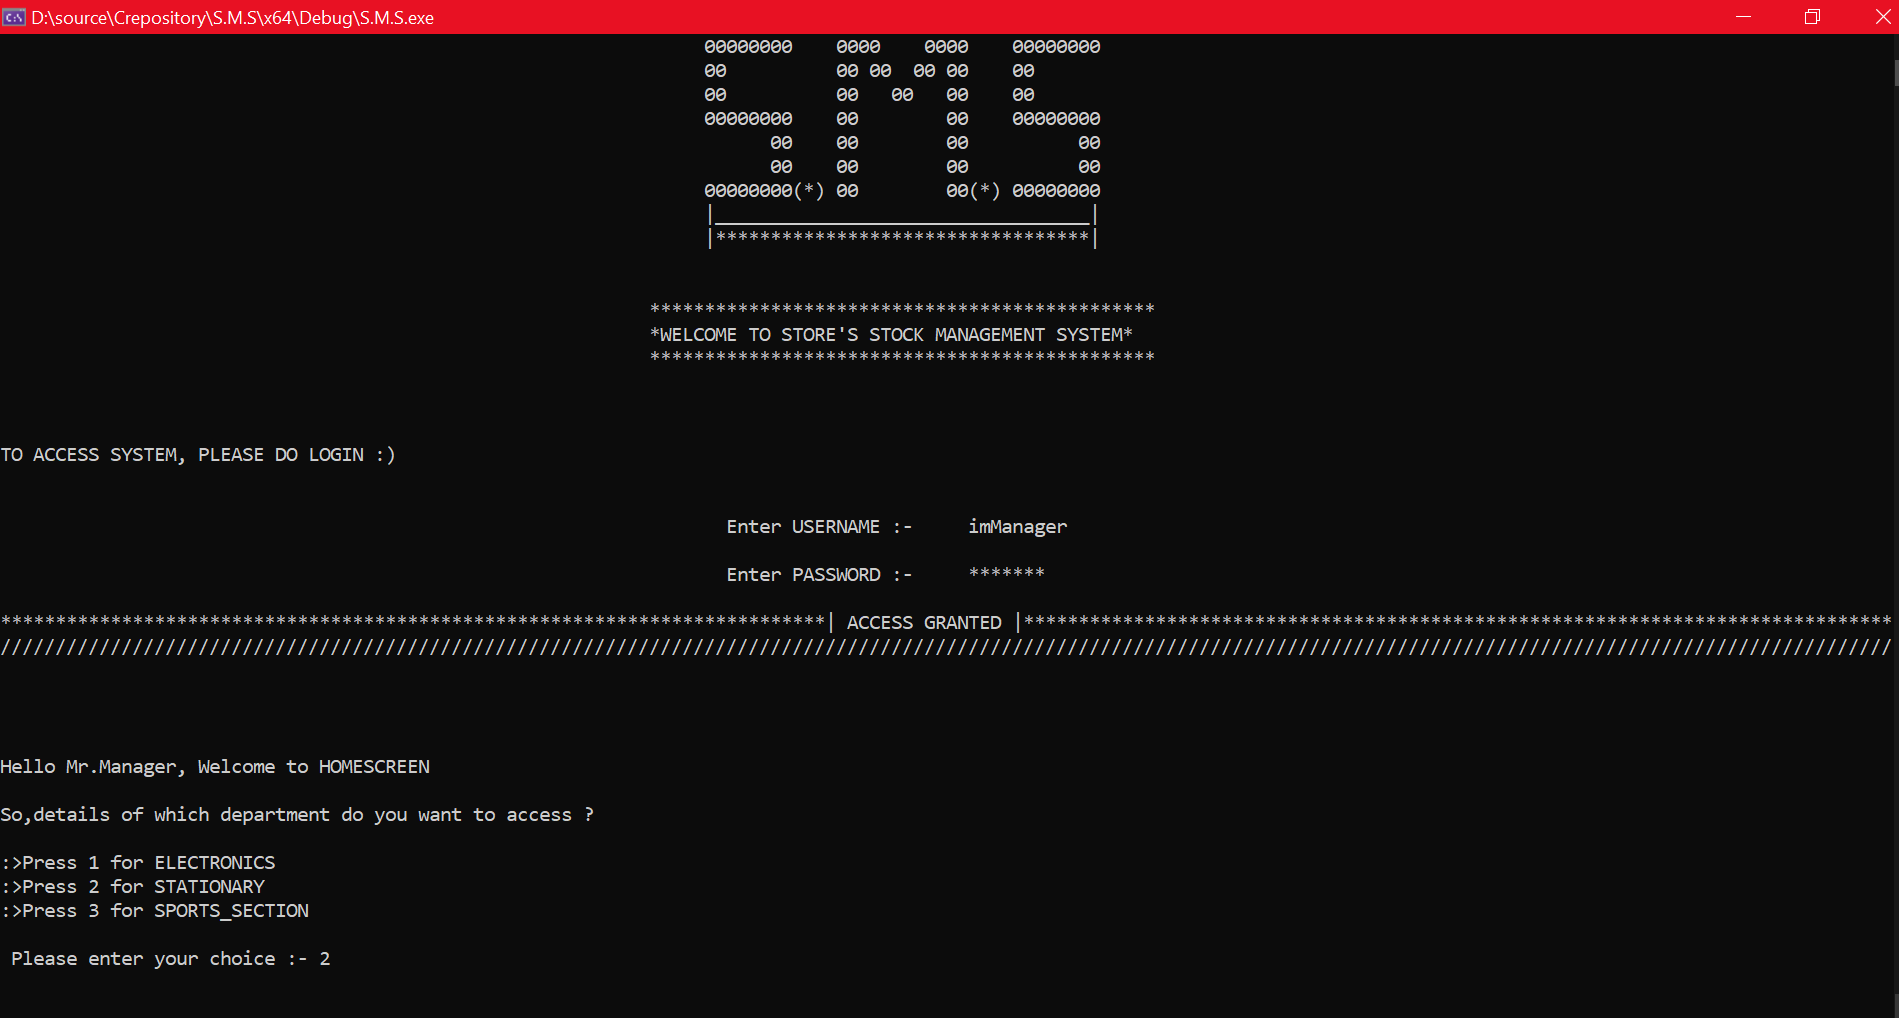The height and width of the screenshot is (1018, 1899).
Task: Click the WELCOME TO STORE'S STOCK banner
Action: (889, 334)
